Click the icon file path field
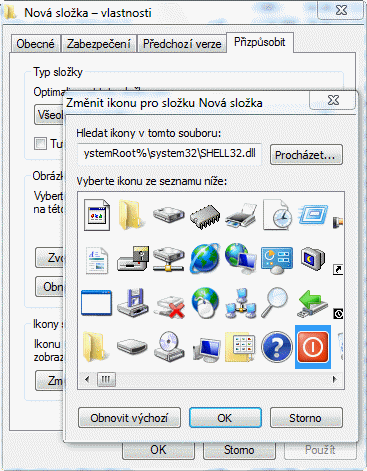Viewport: 367px width, 471px height. 169,154
